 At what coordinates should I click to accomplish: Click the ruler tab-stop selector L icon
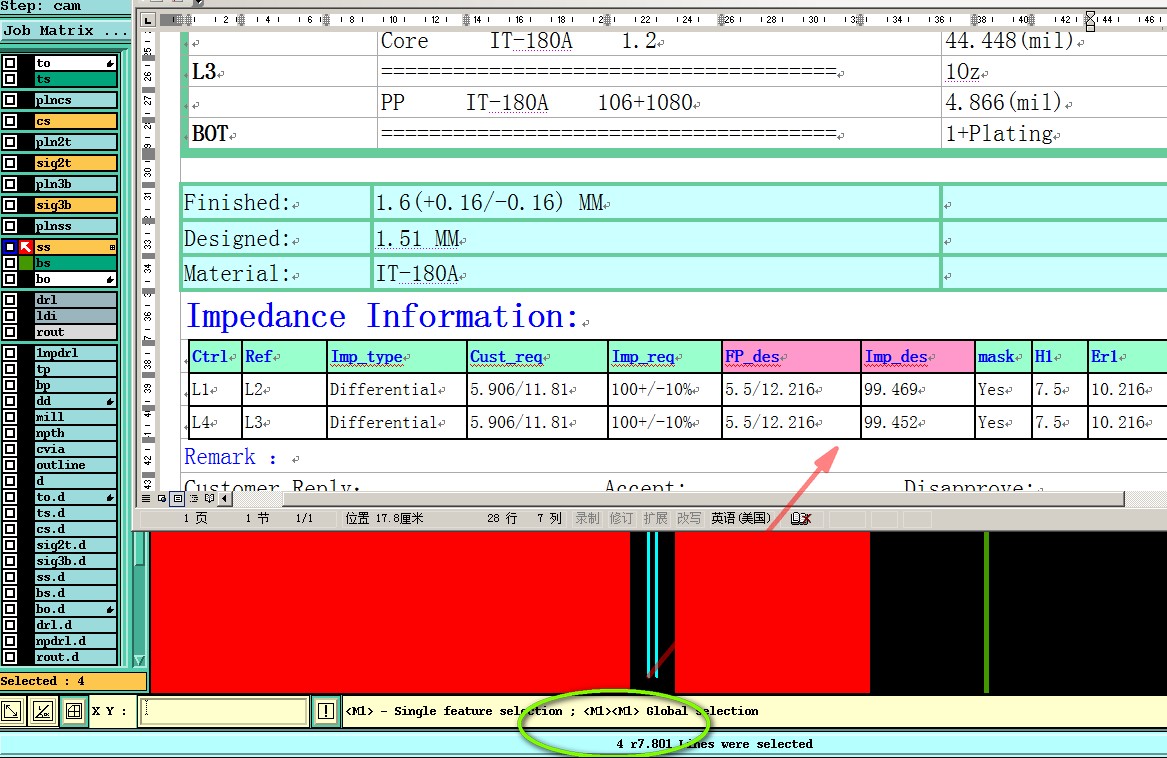click(147, 20)
